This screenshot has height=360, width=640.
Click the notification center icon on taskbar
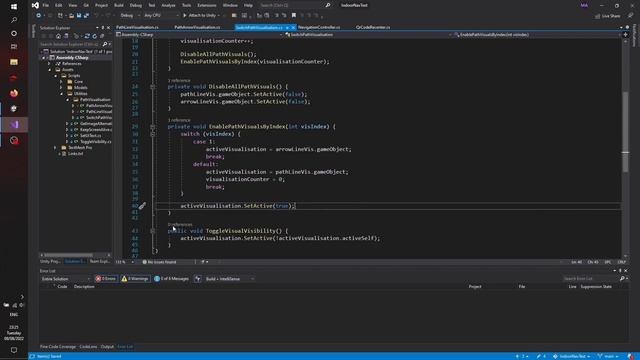click(x=14, y=350)
